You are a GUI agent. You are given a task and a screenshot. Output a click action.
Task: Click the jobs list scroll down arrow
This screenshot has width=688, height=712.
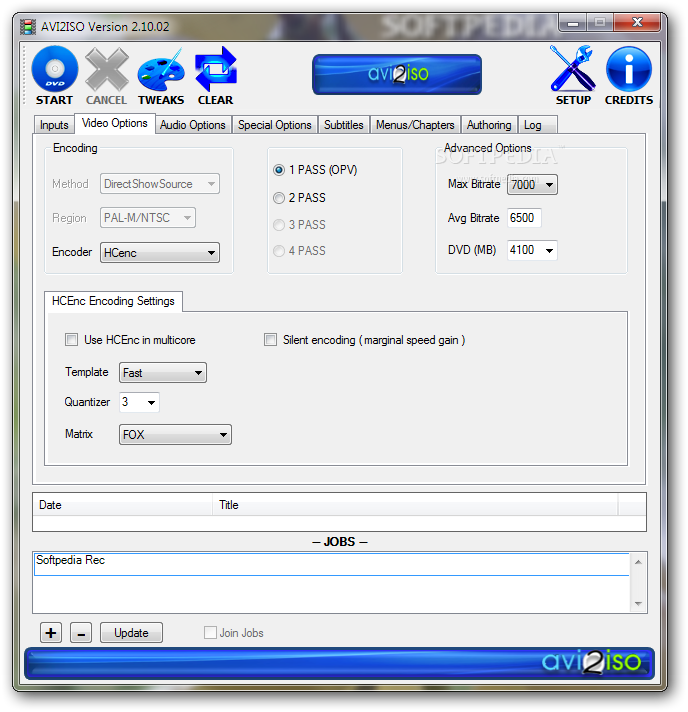(638, 603)
